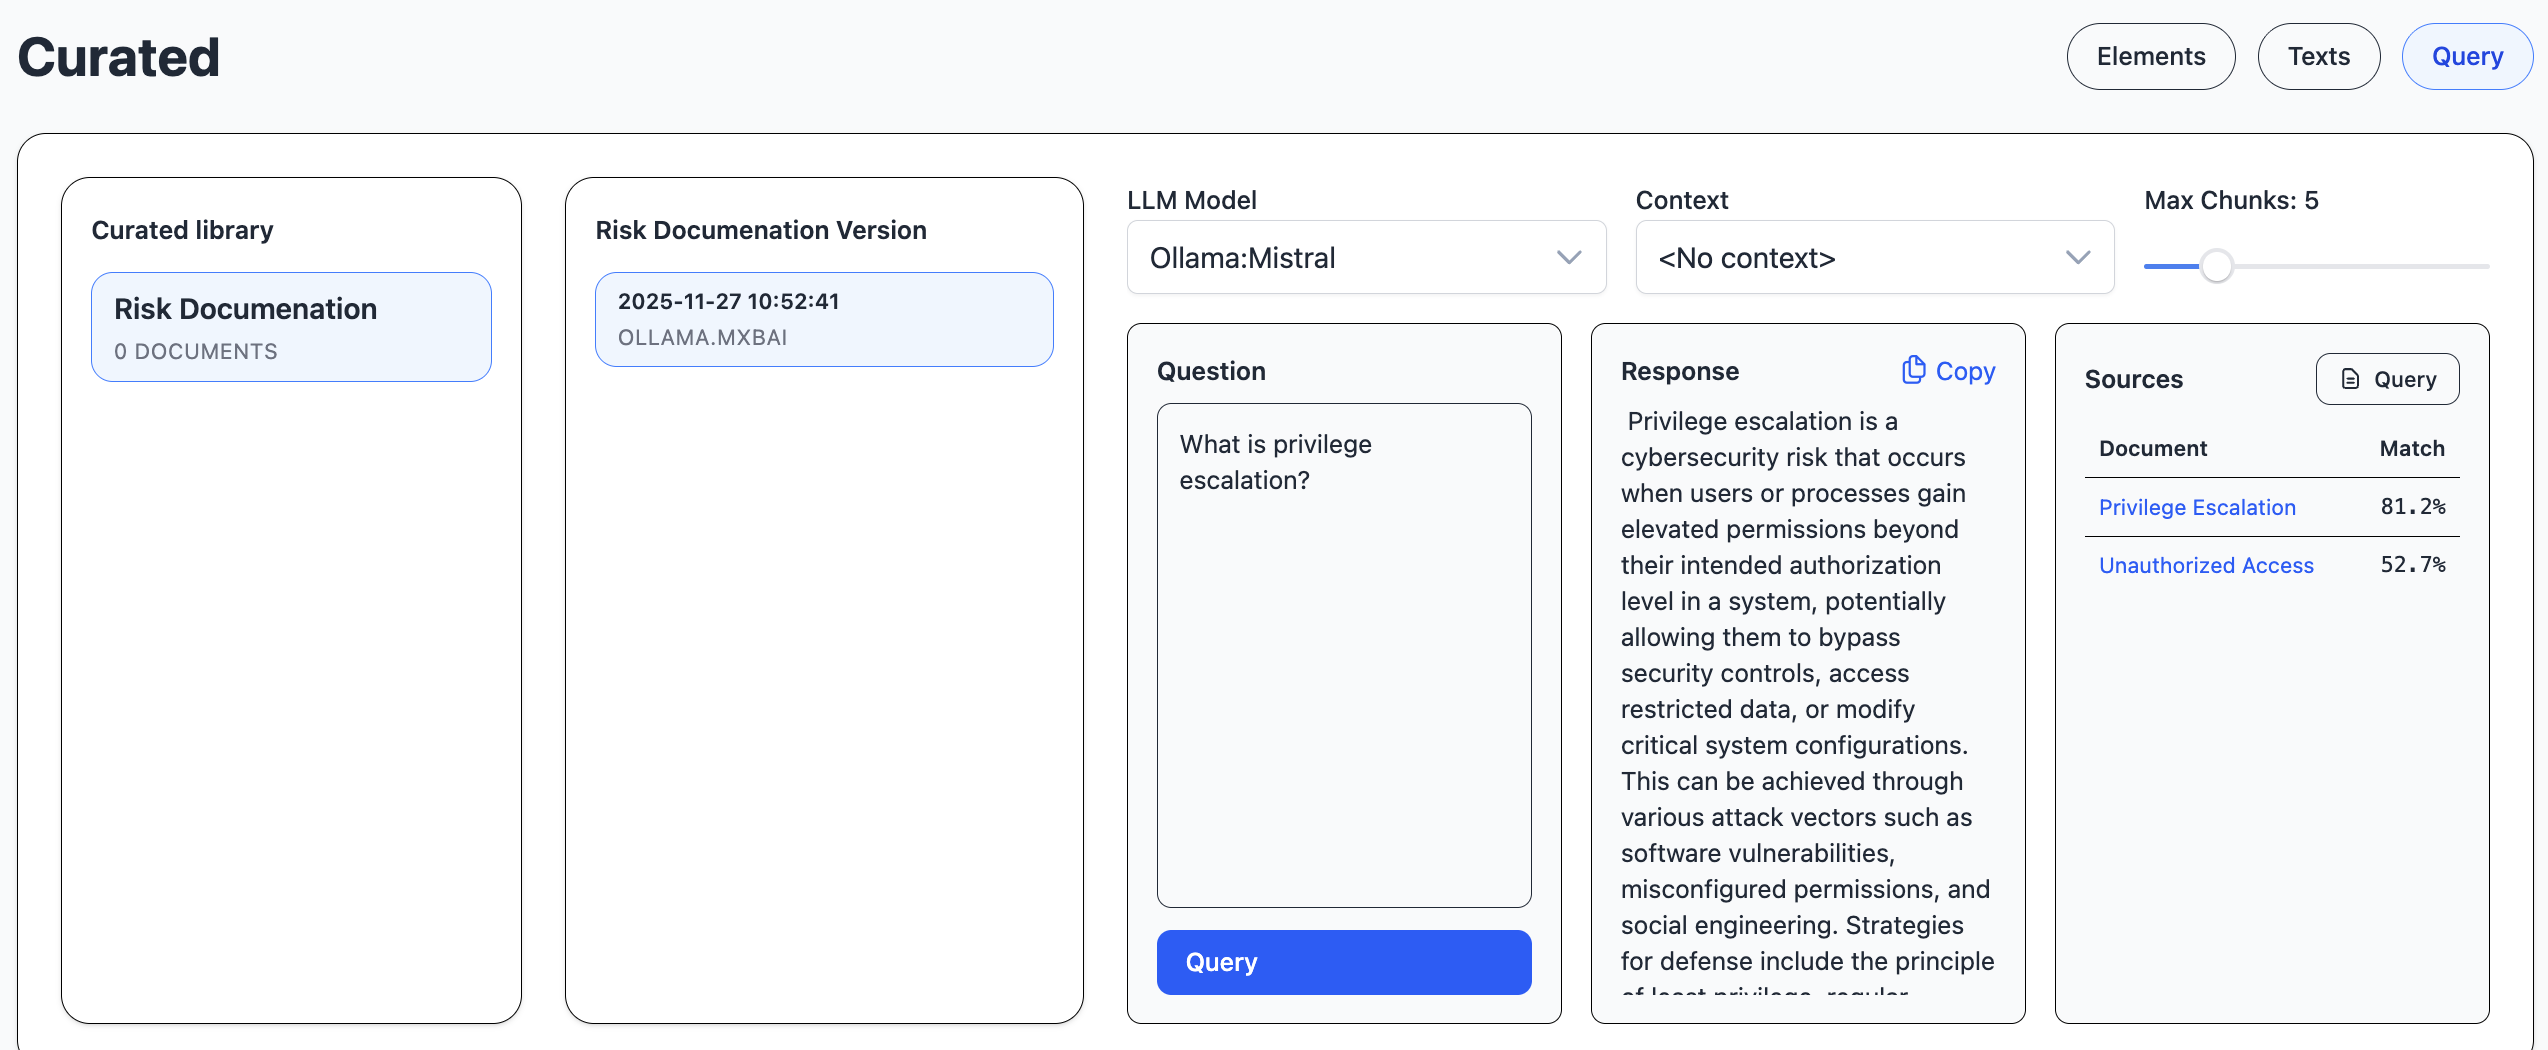The image size is (2548, 1050).
Task: Click the document icon in Sources Query button
Action: 2351,379
